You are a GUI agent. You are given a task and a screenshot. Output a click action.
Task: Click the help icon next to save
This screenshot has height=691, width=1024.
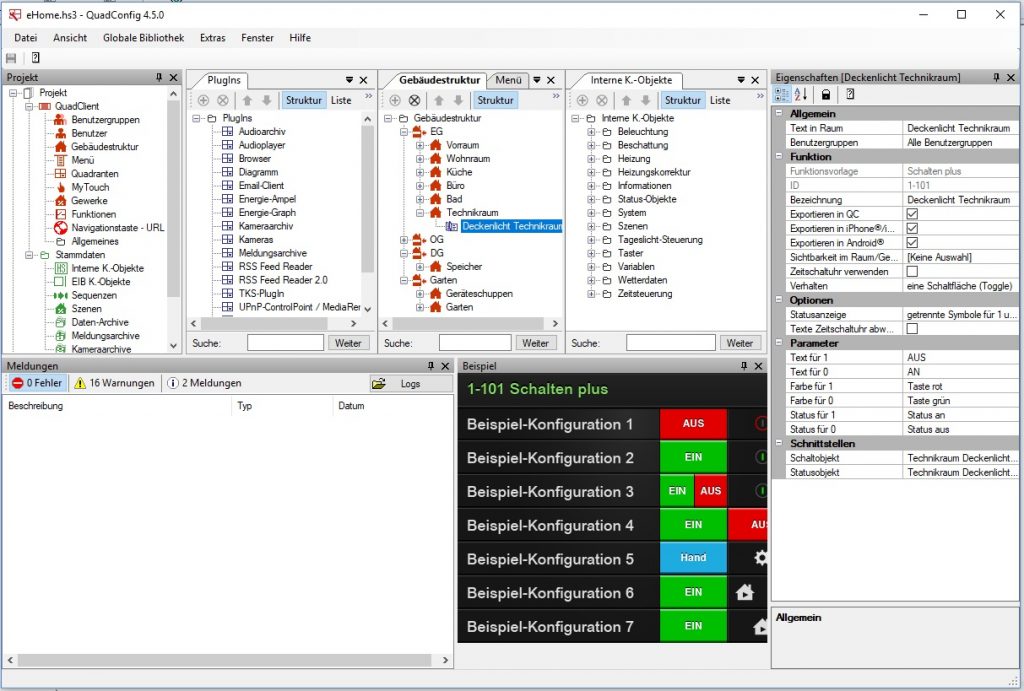(35, 58)
